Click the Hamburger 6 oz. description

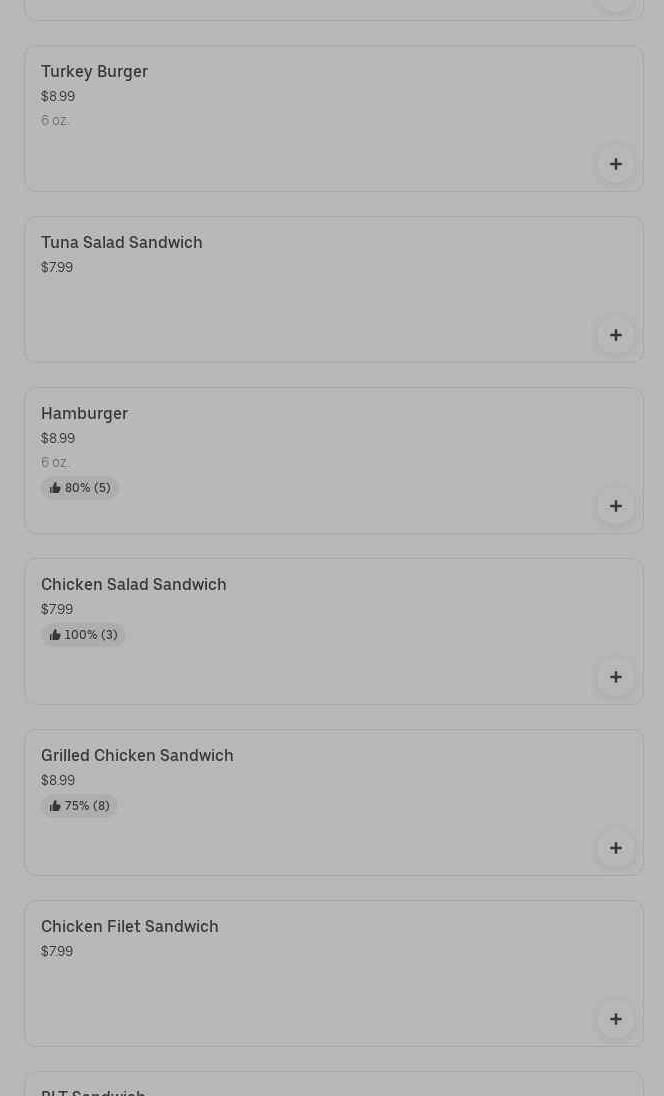point(55,463)
